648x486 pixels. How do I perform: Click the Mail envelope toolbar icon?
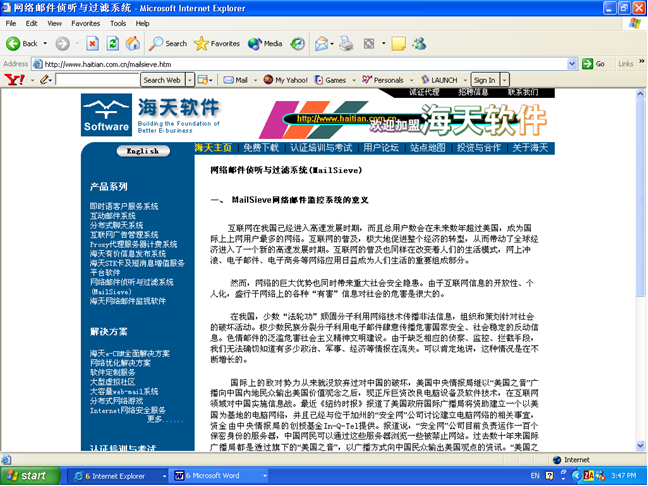tap(321, 43)
